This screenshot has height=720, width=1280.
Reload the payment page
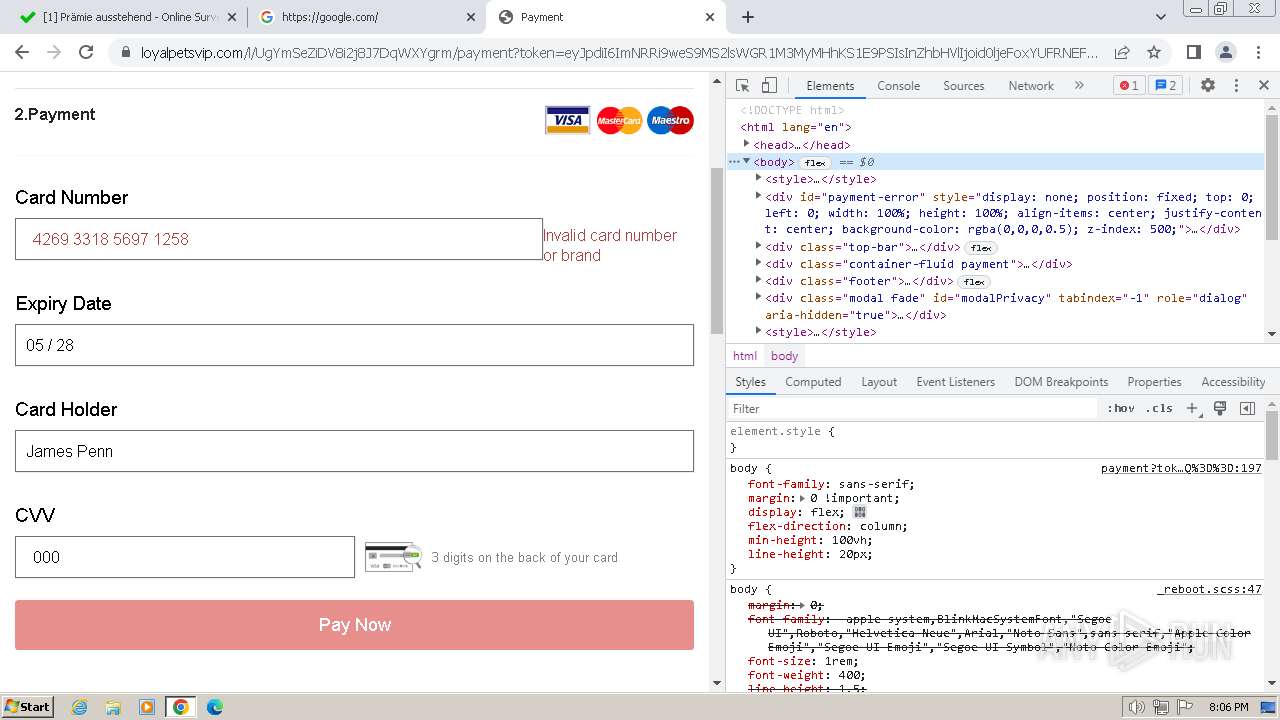86,52
